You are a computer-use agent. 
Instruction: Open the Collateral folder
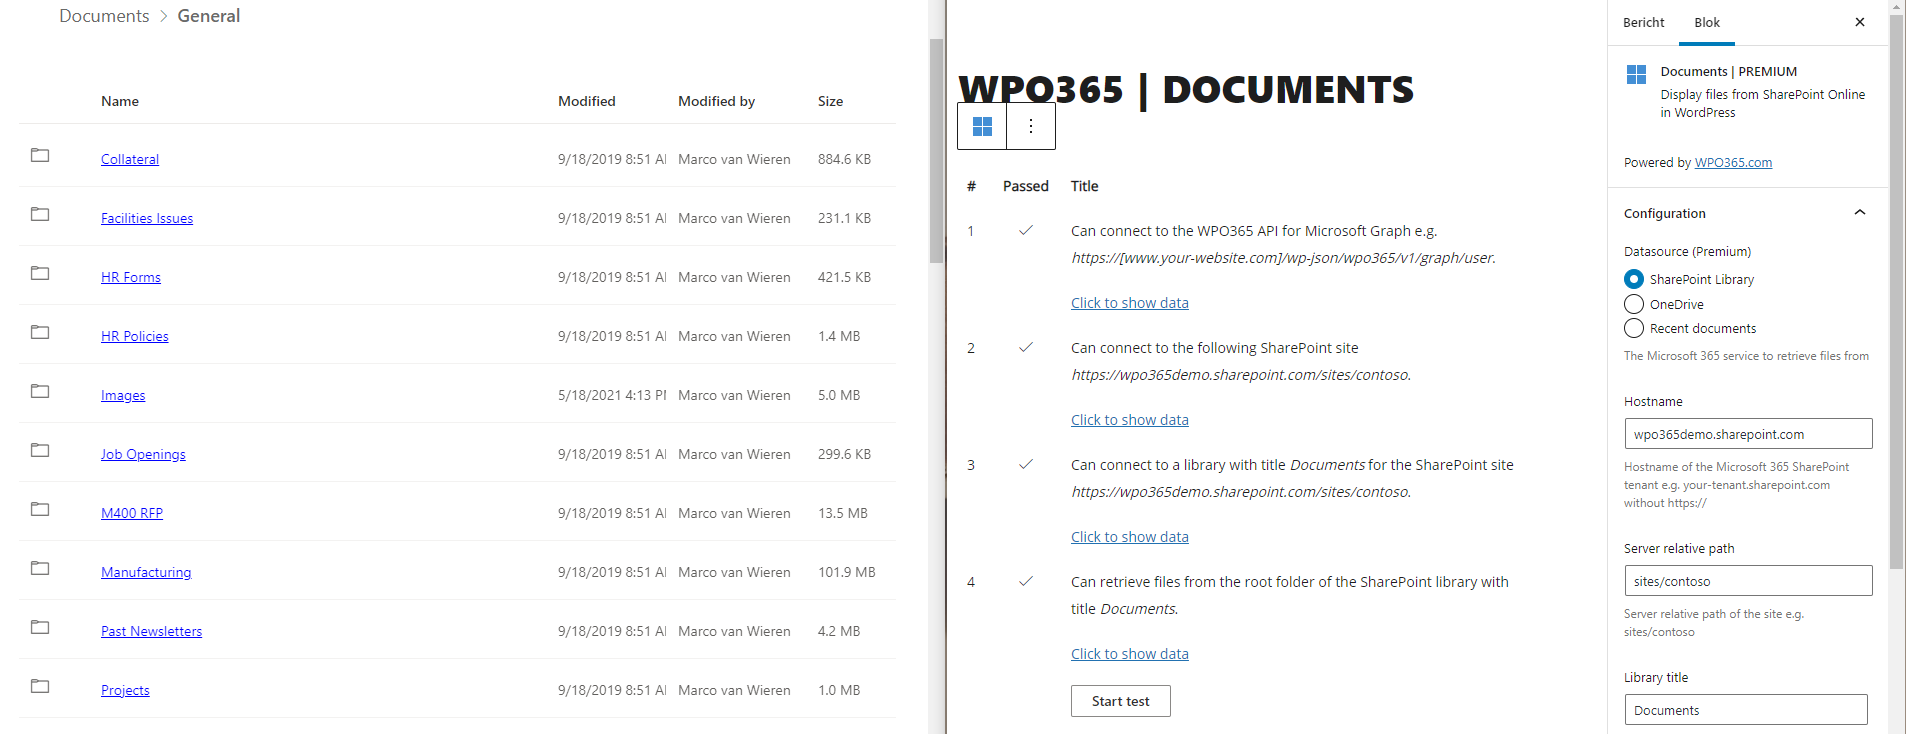(x=130, y=159)
